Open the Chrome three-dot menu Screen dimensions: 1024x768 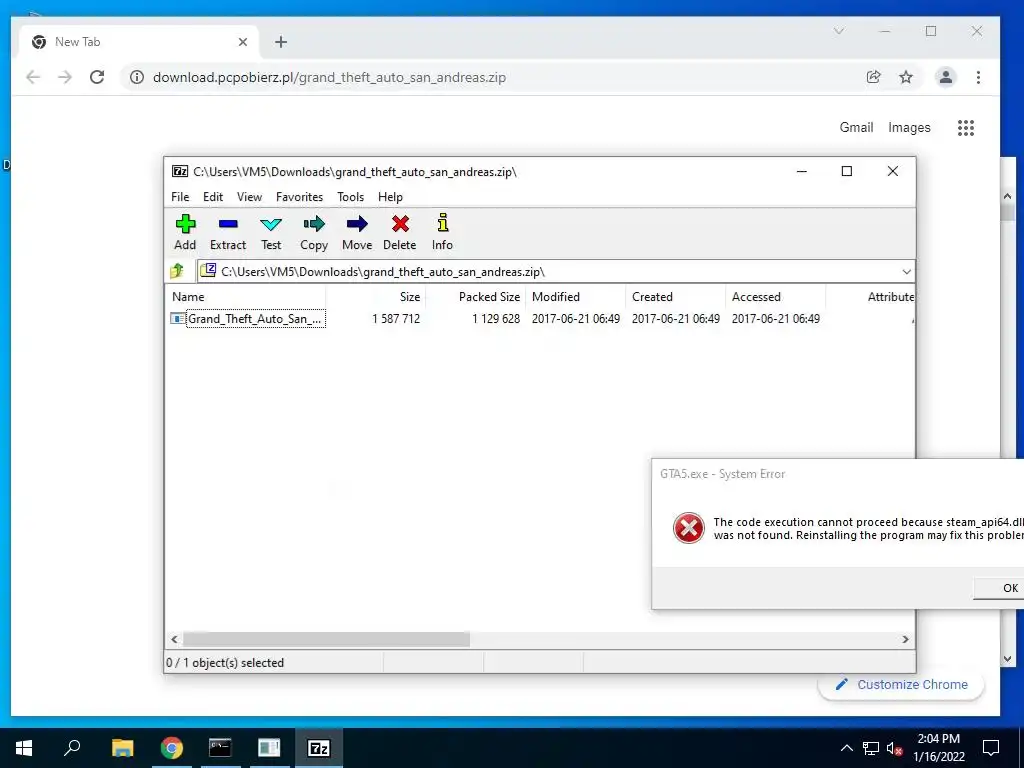pos(978,77)
